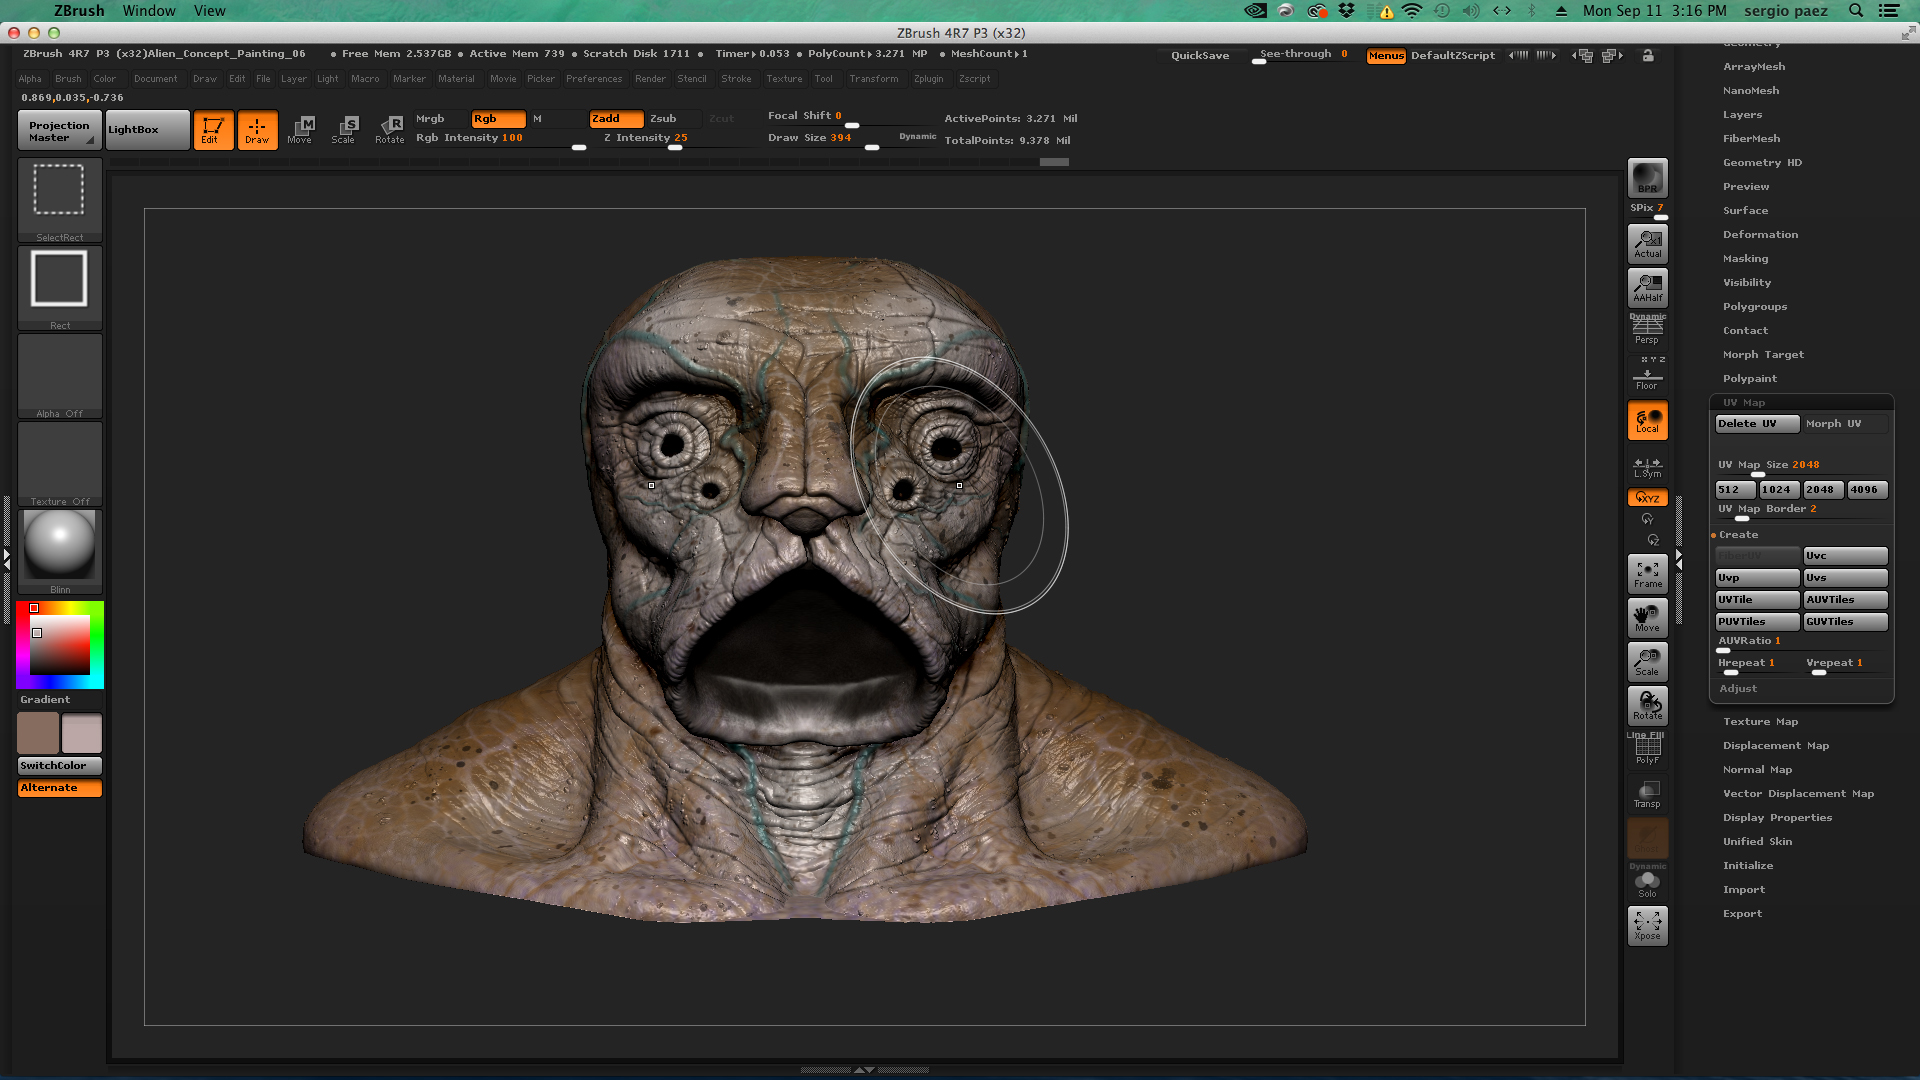The image size is (1920, 1080).
Task: Toggle the XYZ rotation mode
Action: click(1647, 497)
